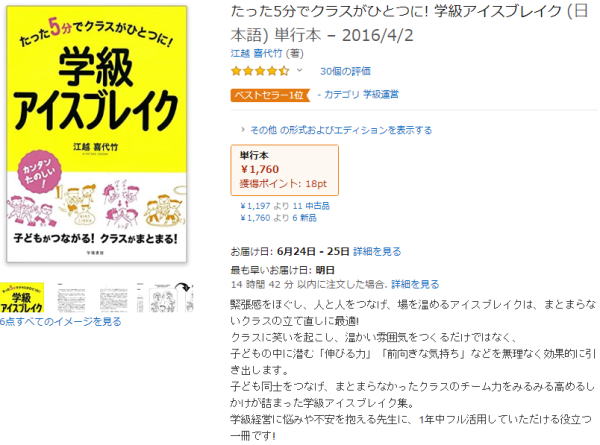Open the star rating dropdown chevron
The width and height of the screenshot is (600, 445).
[x=300, y=70]
